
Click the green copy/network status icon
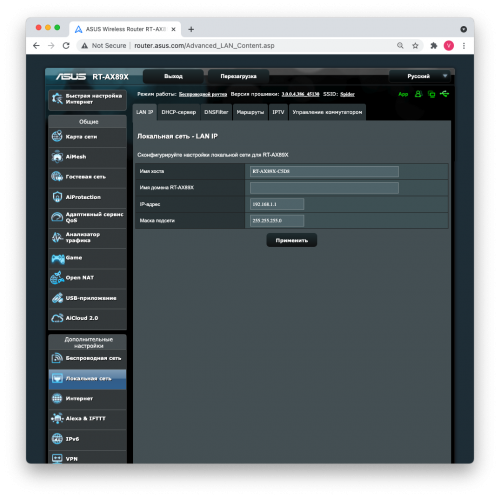tap(431, 94)
